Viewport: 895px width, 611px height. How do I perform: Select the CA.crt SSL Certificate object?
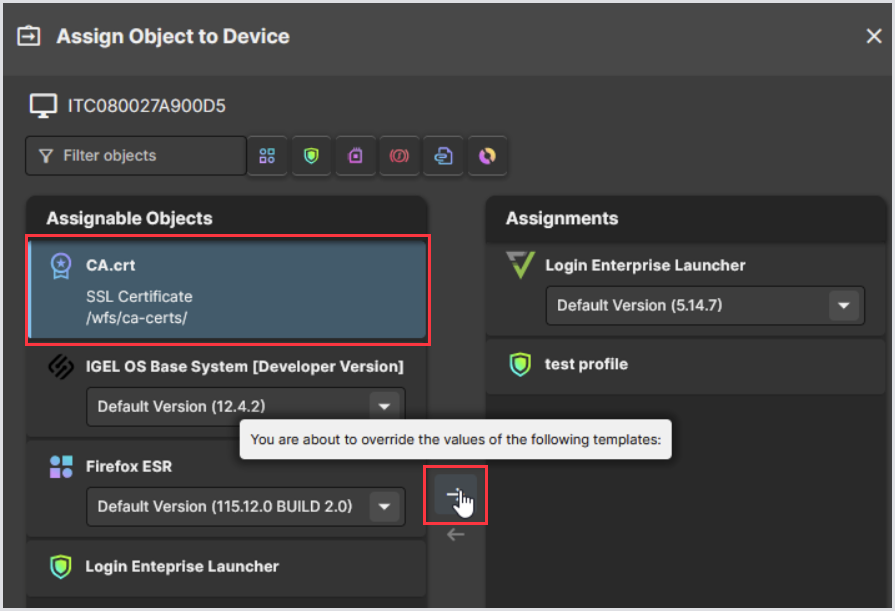228,287
